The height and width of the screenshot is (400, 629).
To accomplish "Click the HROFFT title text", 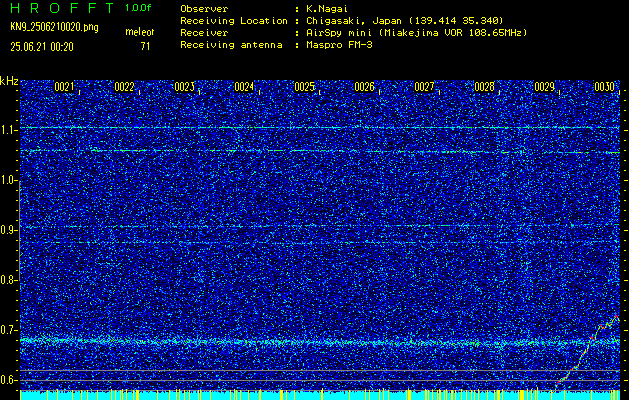I will click(x=62, y=8).
